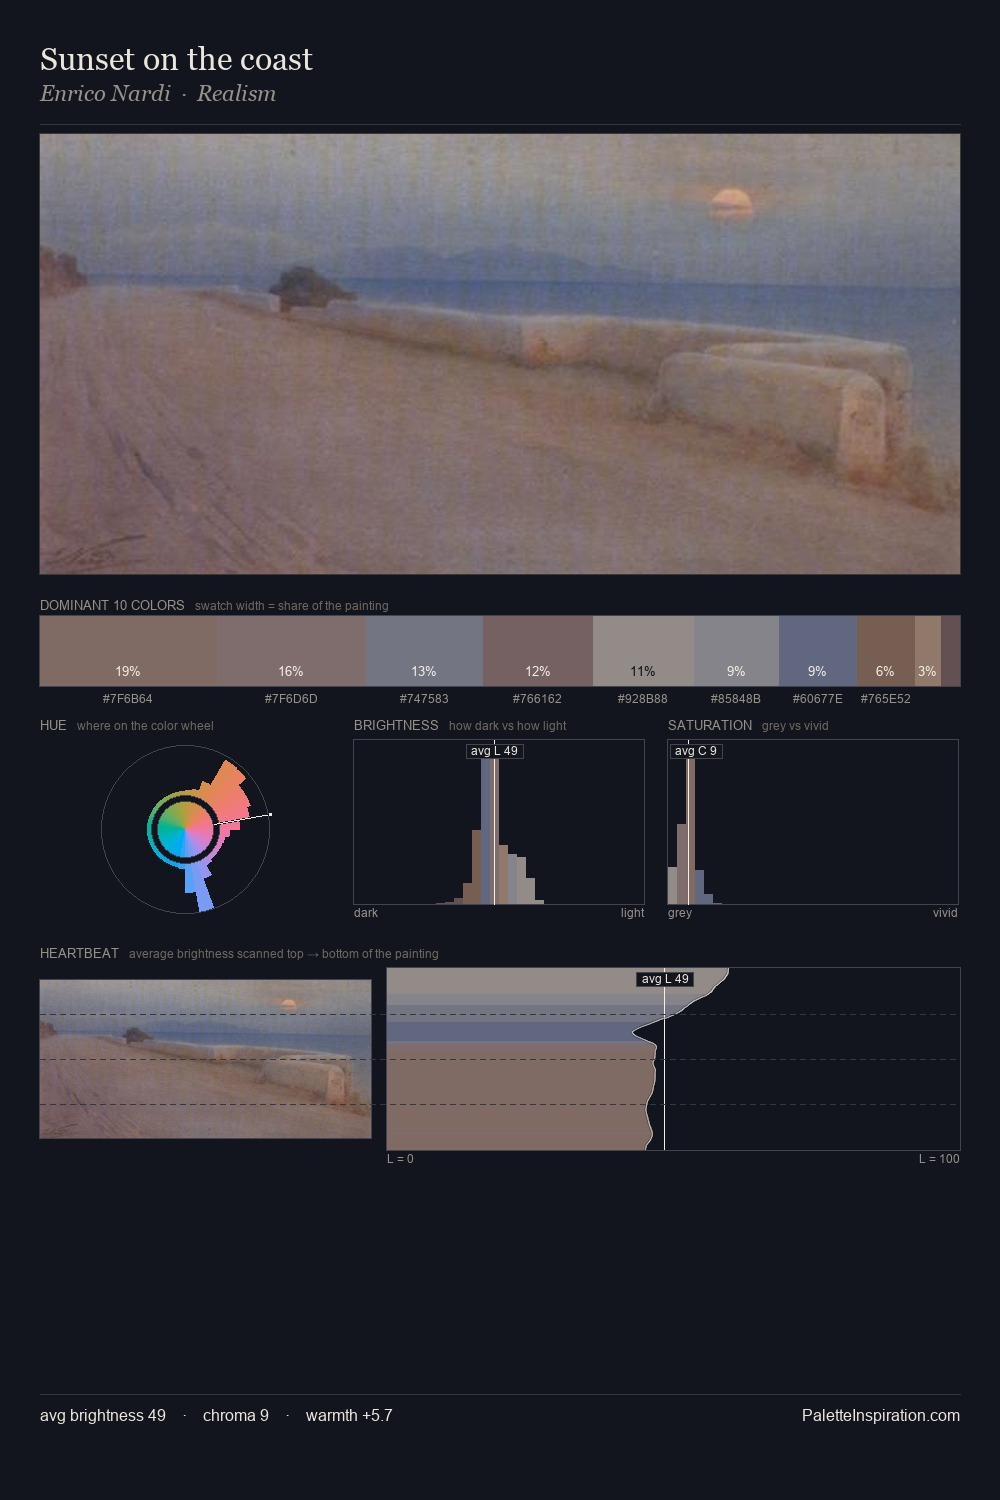Click the avg L 49 label in Brightness
Image resolution: width=1000 pixels, height=1500 pixels.
pos(494,751)
